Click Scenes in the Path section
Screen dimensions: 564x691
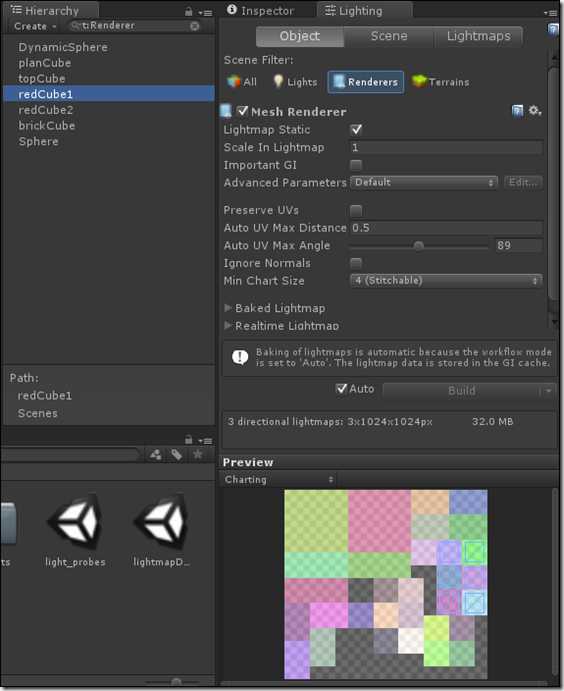point(37,413)
